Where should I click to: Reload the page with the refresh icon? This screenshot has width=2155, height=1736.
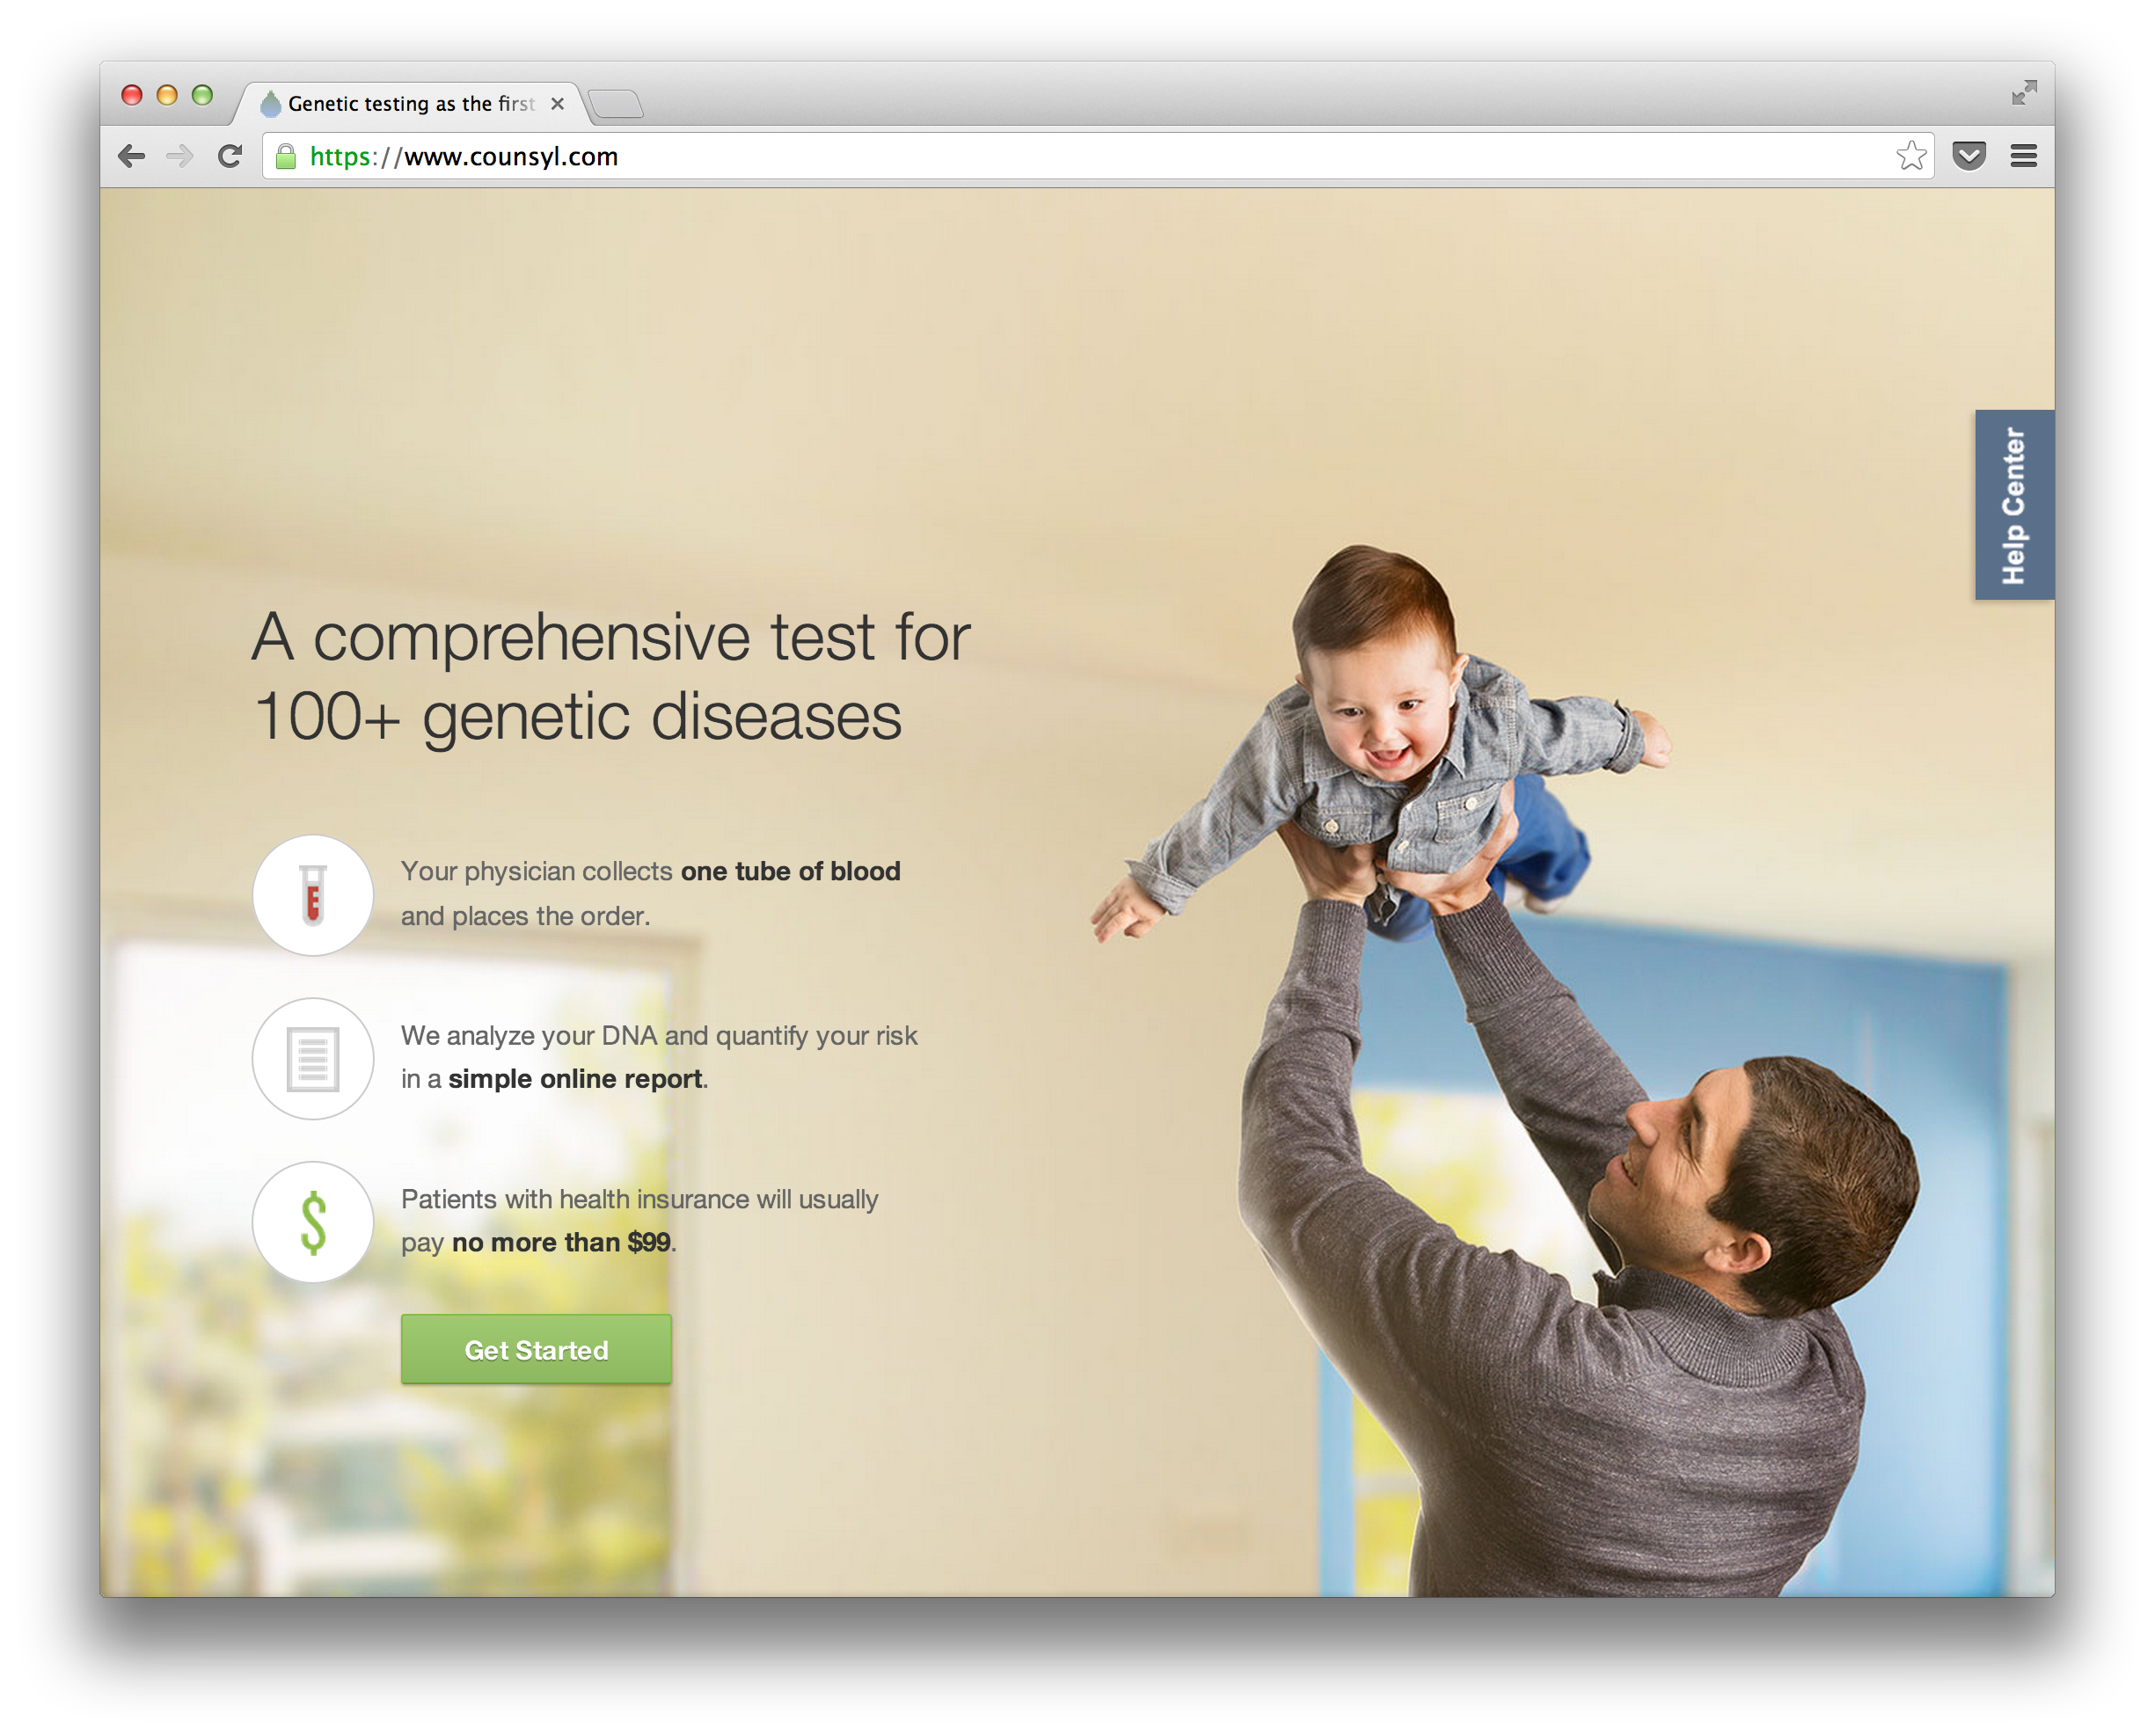230,156
